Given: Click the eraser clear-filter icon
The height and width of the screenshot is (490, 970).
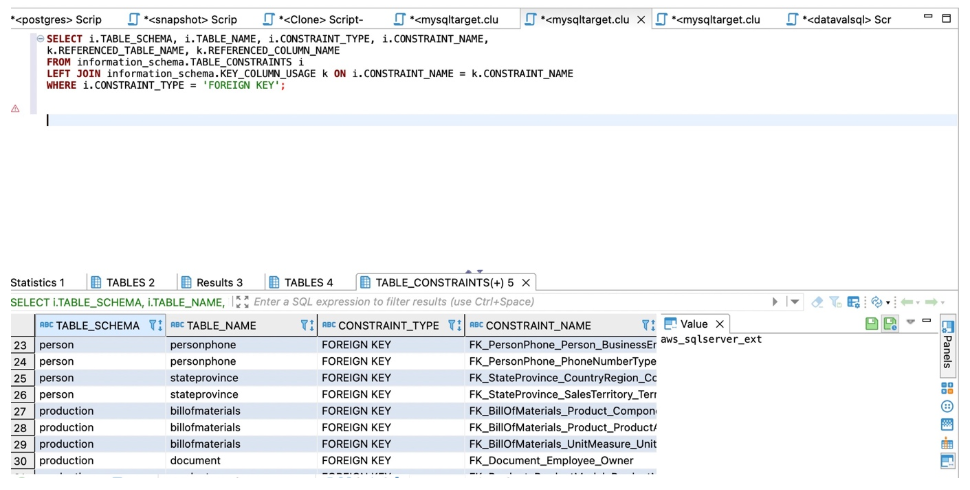Looking at the screenshot, I should pos(817,302).
